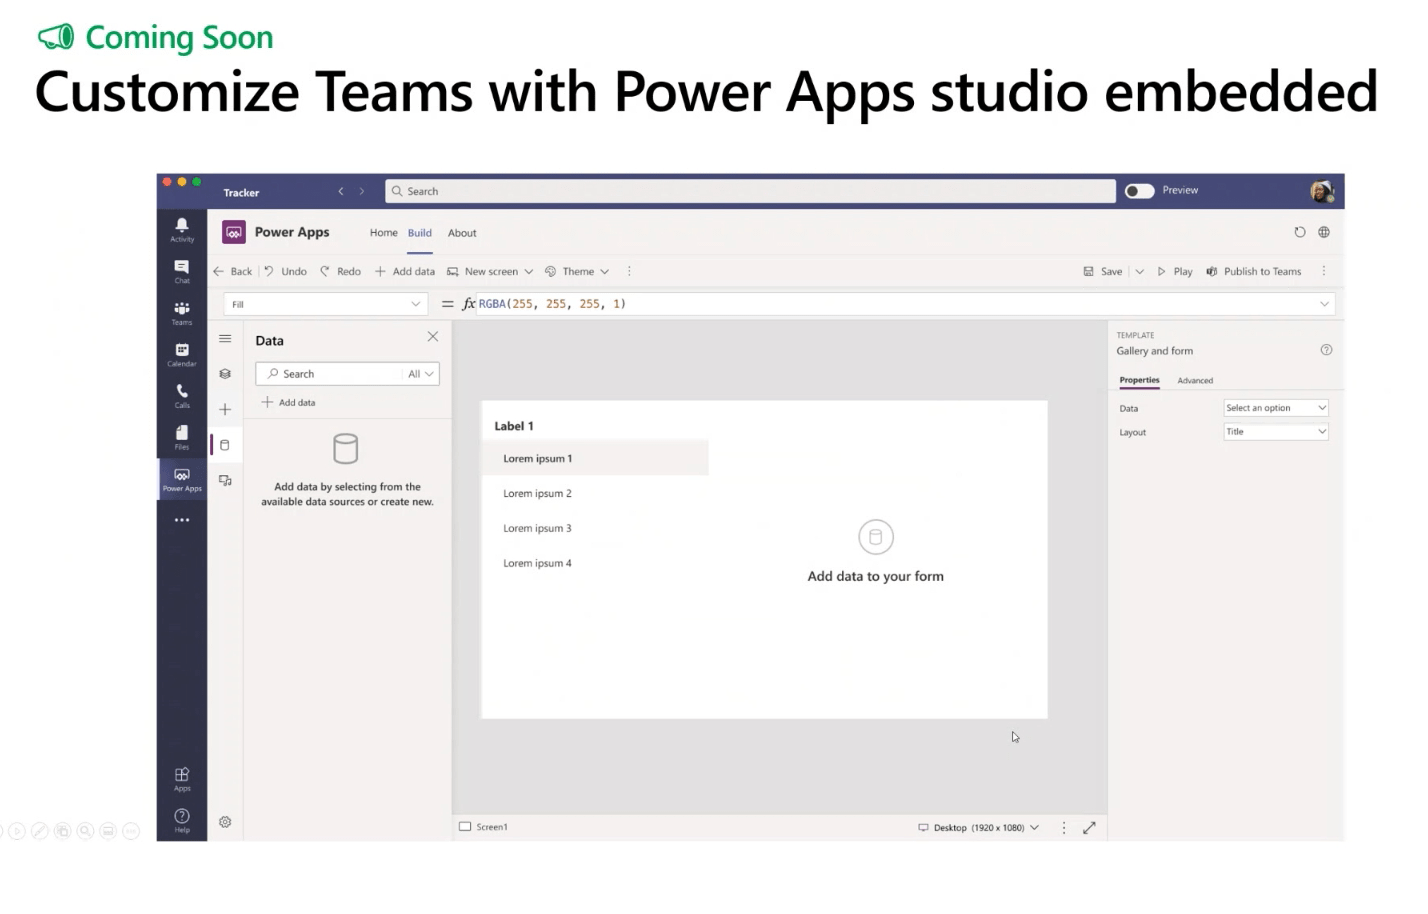
Task: Open Chat in Teams sidebar
Action: [x=182, y=271]
